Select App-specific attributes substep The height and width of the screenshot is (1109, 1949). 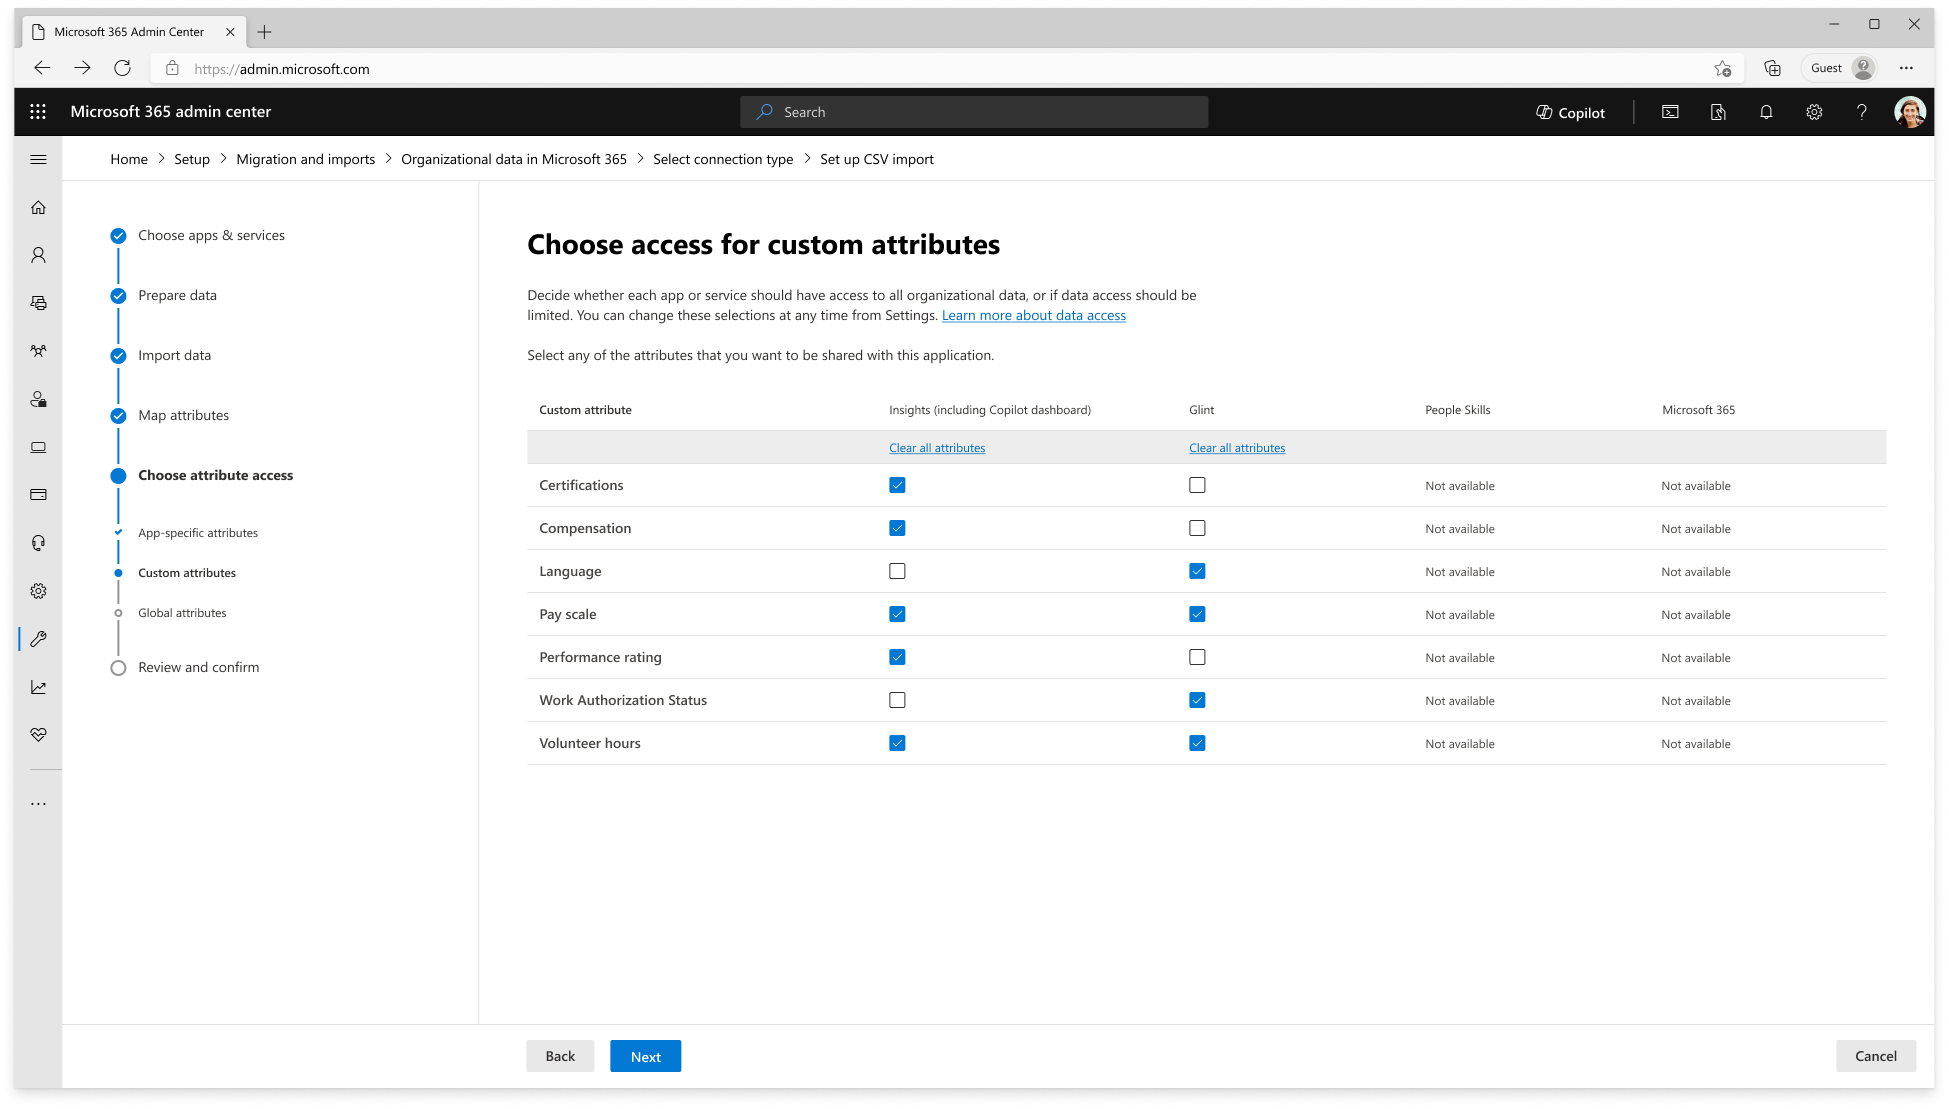[x=198, y=533]
